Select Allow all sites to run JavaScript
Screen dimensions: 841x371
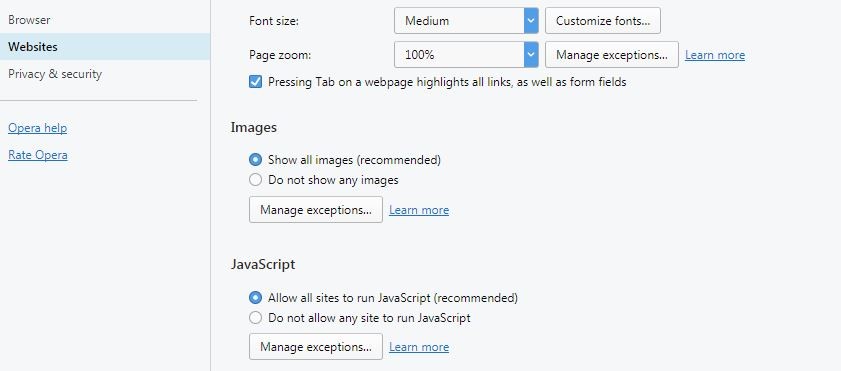pos(256,298)
